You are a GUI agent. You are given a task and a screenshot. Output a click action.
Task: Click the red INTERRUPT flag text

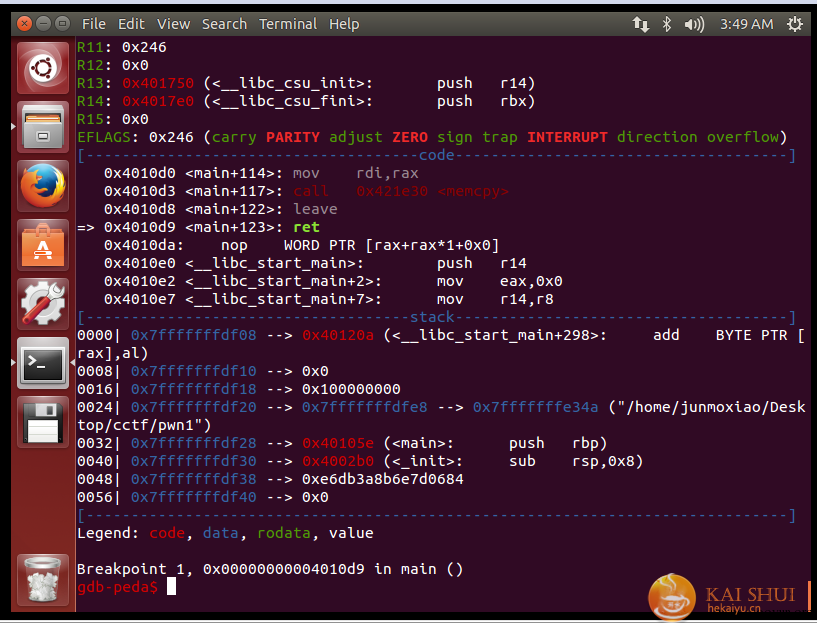(x=567, y=137)
